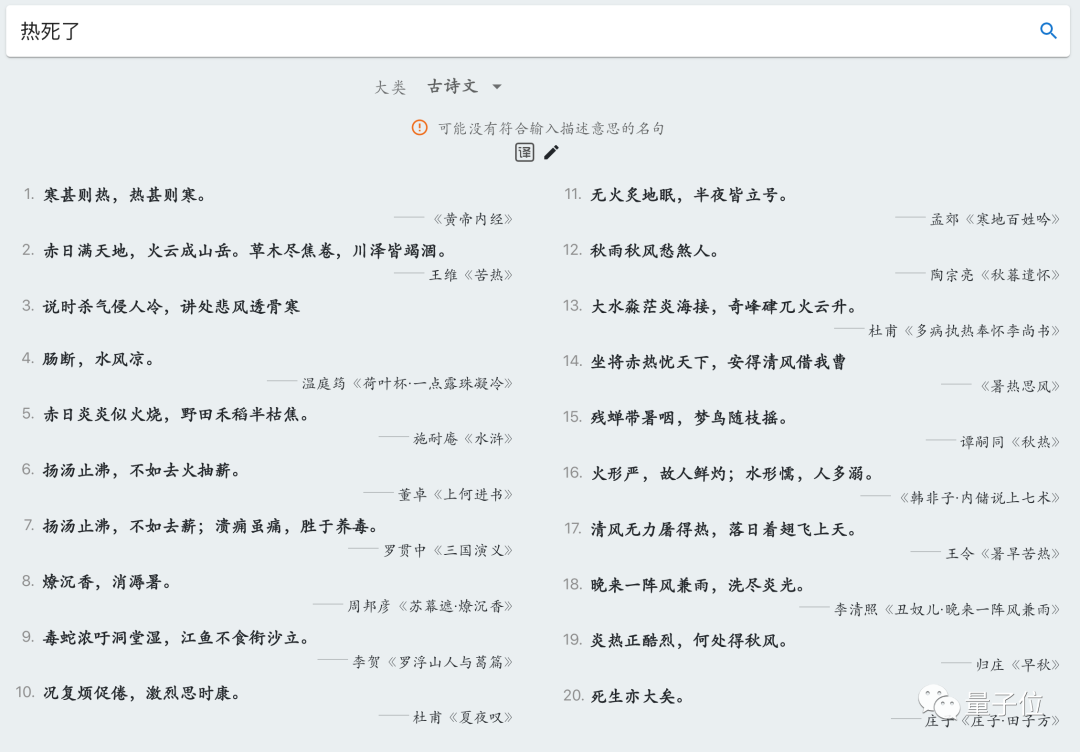Image resolution: width=1080 pixels, height=752 pixels.
Task: Select quote starting 赤日满天地，火云成山岳
Action: 246,251
